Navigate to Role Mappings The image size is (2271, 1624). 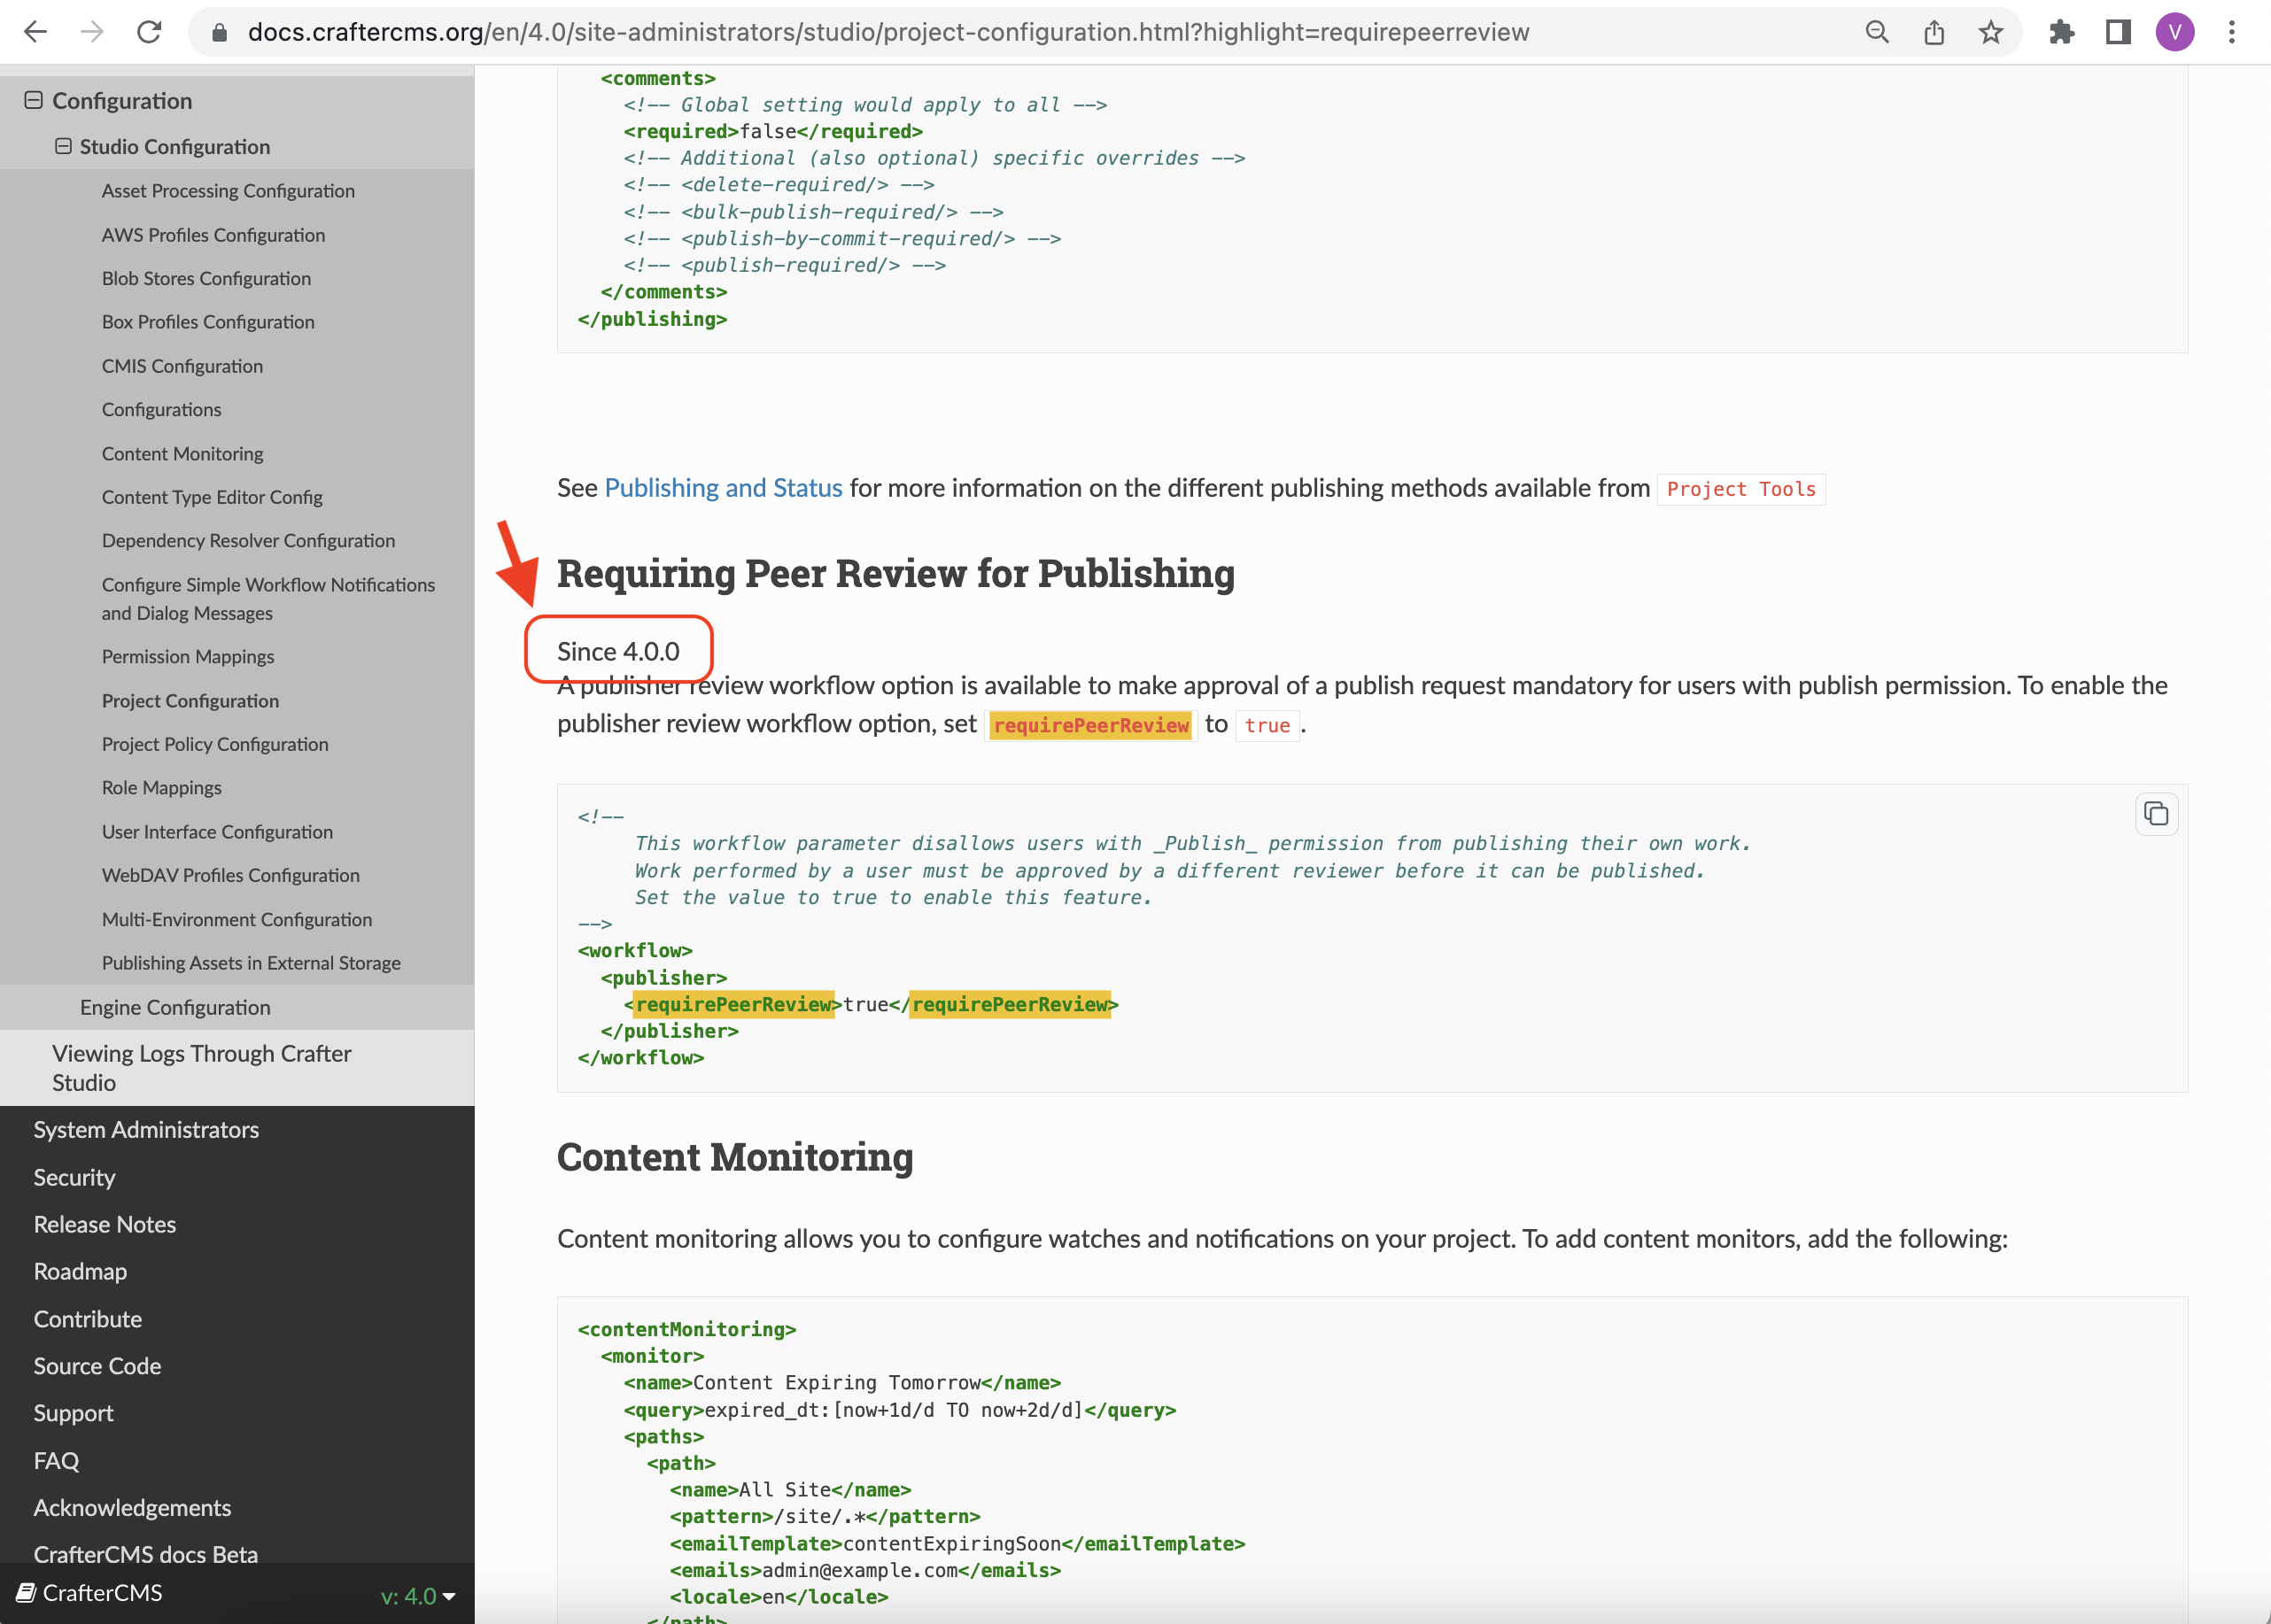pos(161,788)
